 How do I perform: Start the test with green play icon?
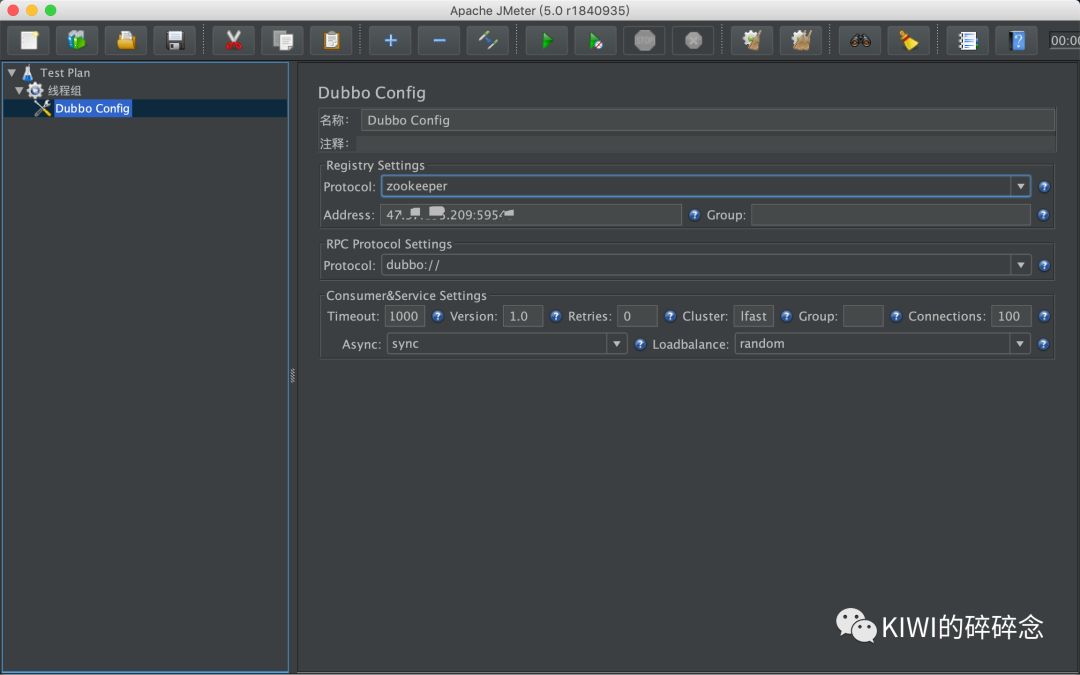(547, 41)
